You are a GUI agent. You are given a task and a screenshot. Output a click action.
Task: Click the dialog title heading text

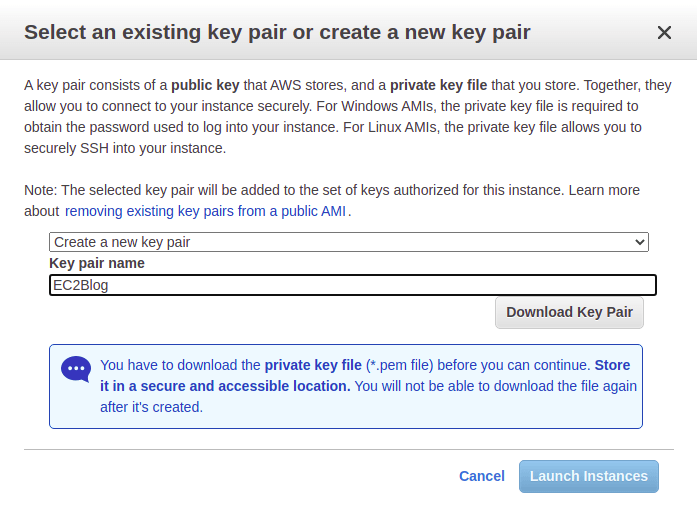pos(277,33)
